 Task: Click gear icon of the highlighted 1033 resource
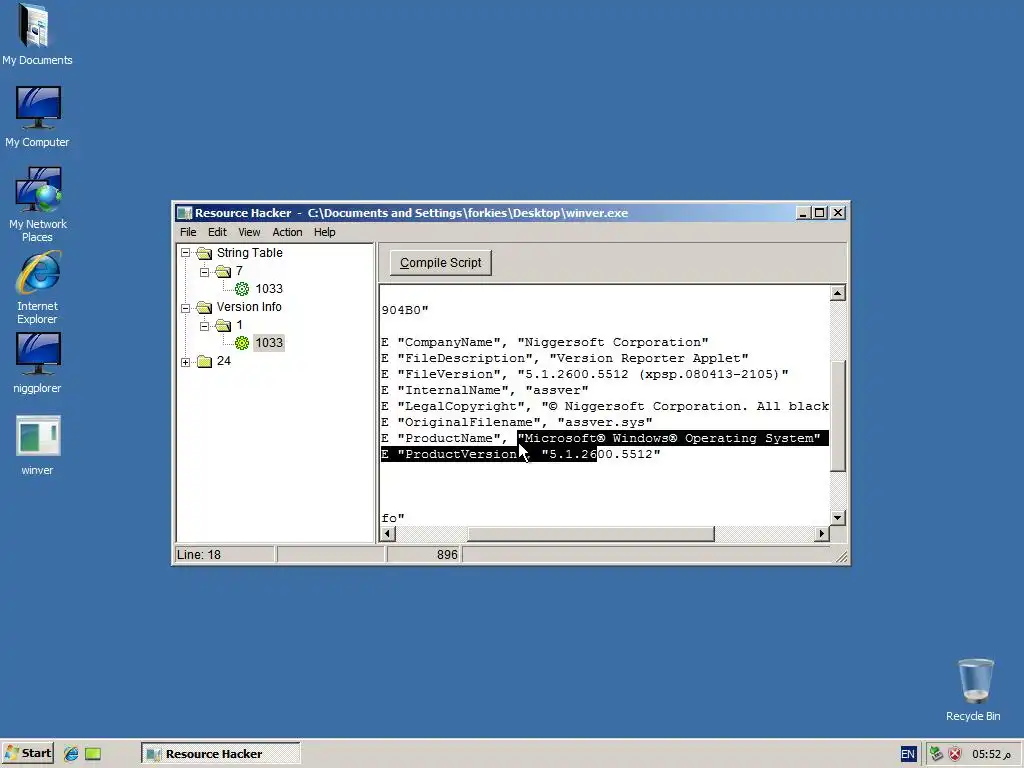click(242, 343)
